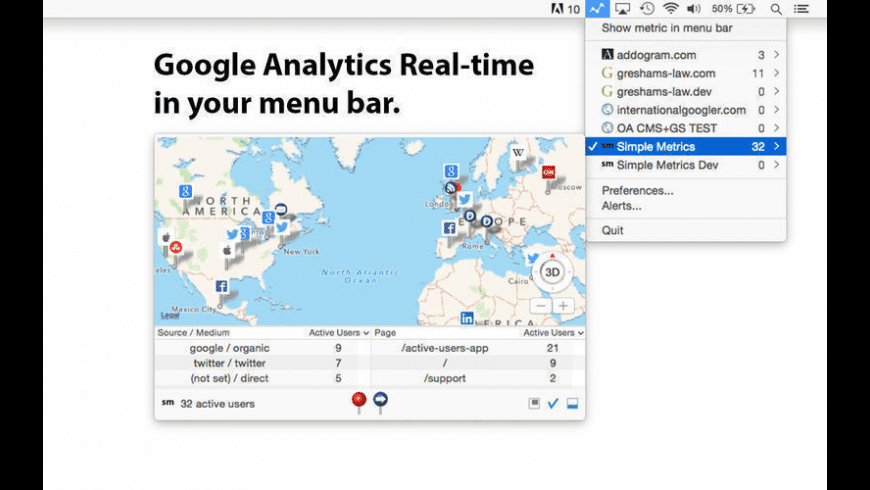Click the addogram menu bar icon showing 10

(565, 9)
